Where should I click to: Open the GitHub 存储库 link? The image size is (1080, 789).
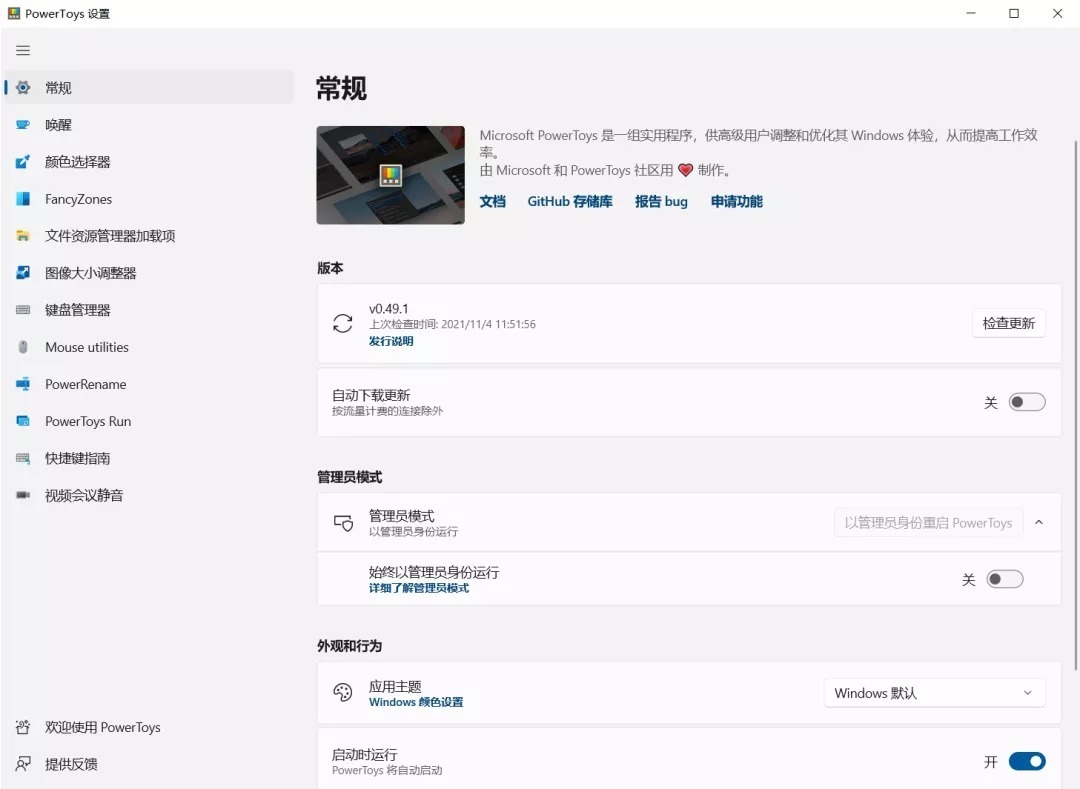coord(570,201)
